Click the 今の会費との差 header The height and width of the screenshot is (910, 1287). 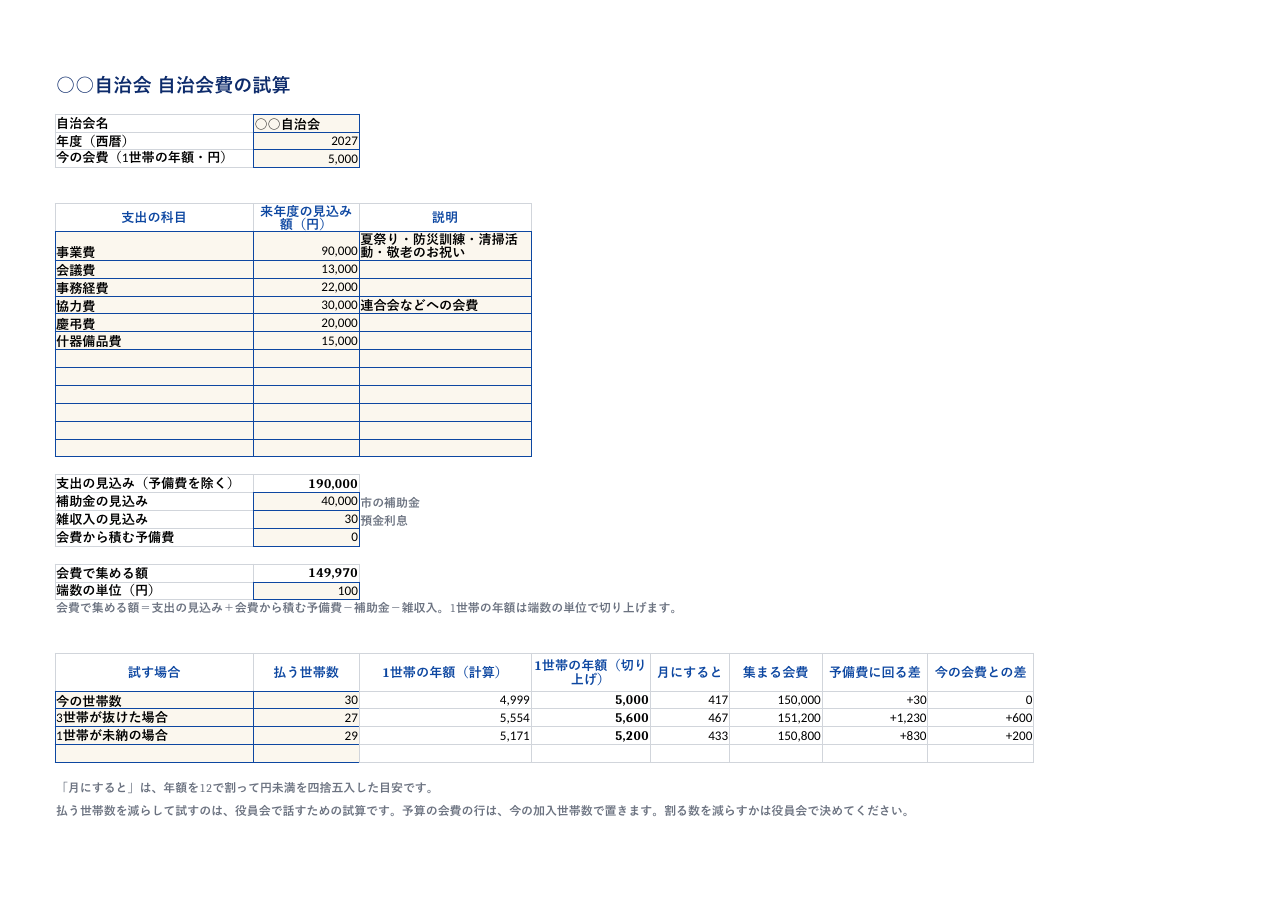point(980,673)
